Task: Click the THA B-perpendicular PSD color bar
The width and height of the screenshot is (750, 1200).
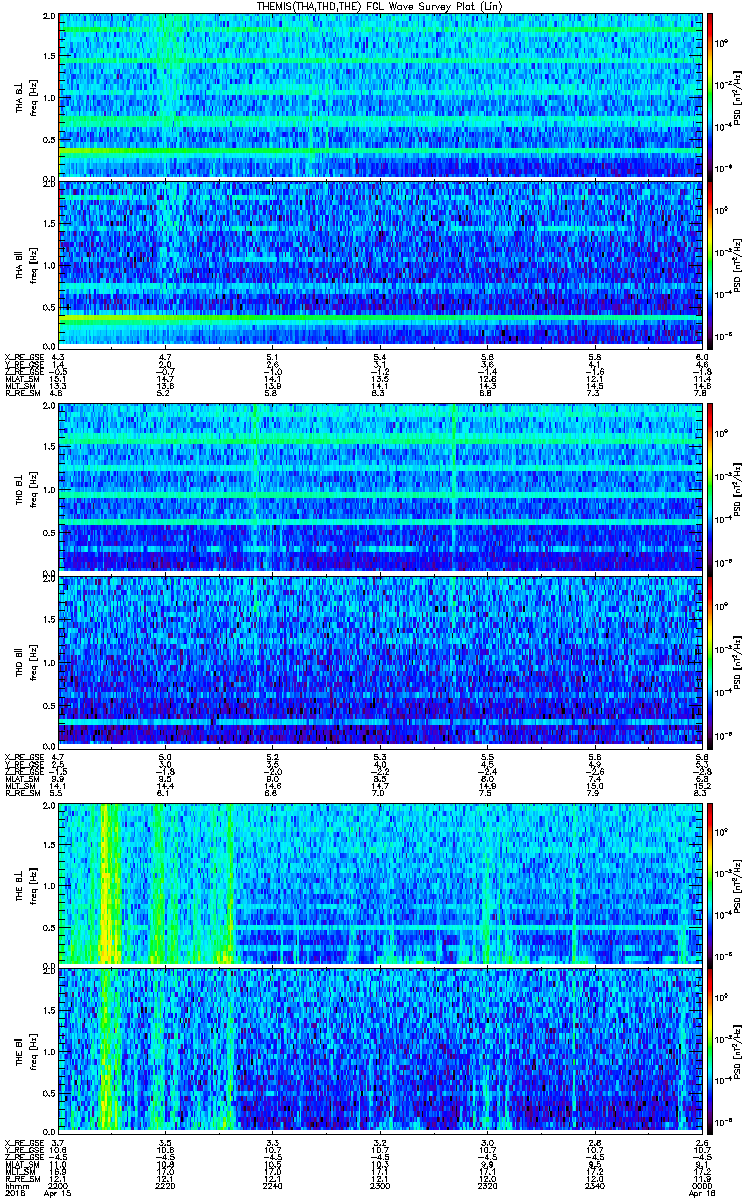Action: [x=710, y=95]
